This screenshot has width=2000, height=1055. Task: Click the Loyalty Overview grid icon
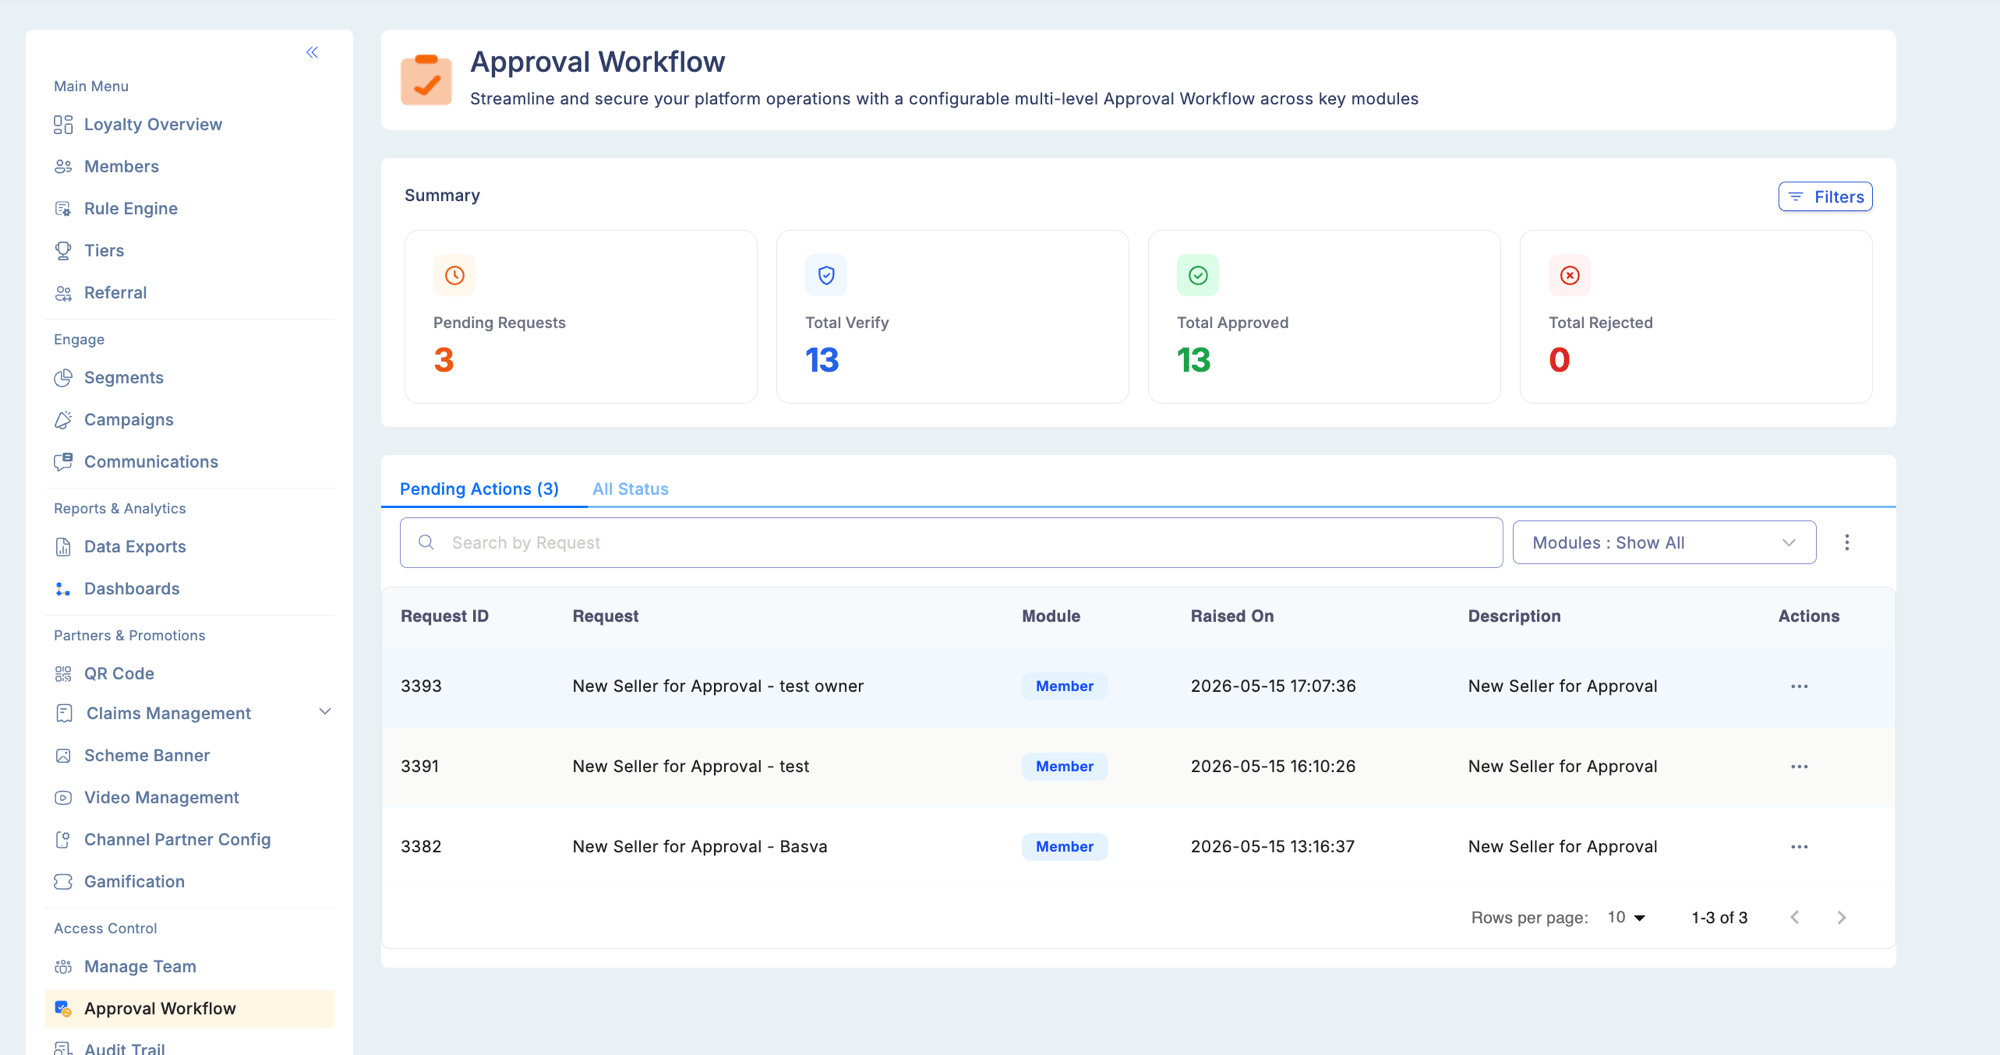(63, 125)
